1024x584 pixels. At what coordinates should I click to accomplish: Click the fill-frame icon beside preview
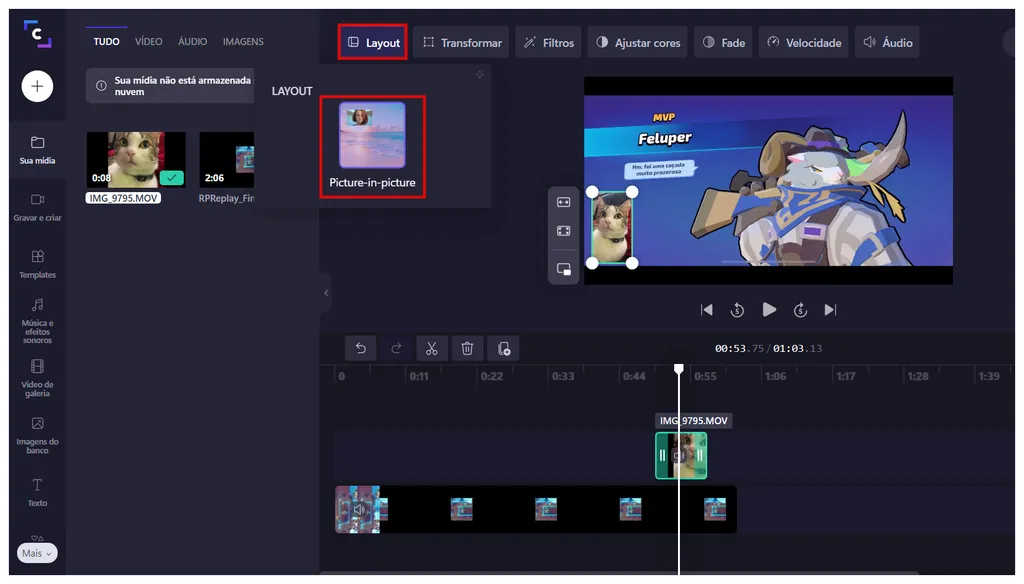pyautogui.click(x=564, y=231)
